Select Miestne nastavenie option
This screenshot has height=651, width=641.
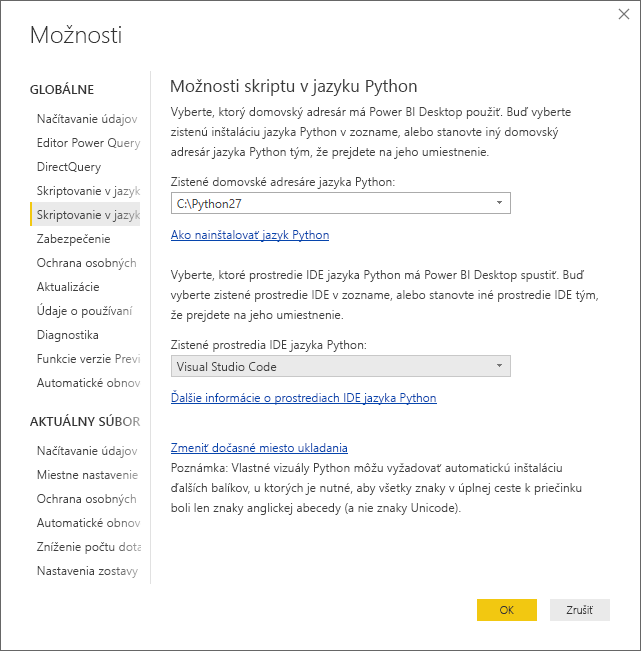pos(87,475)
